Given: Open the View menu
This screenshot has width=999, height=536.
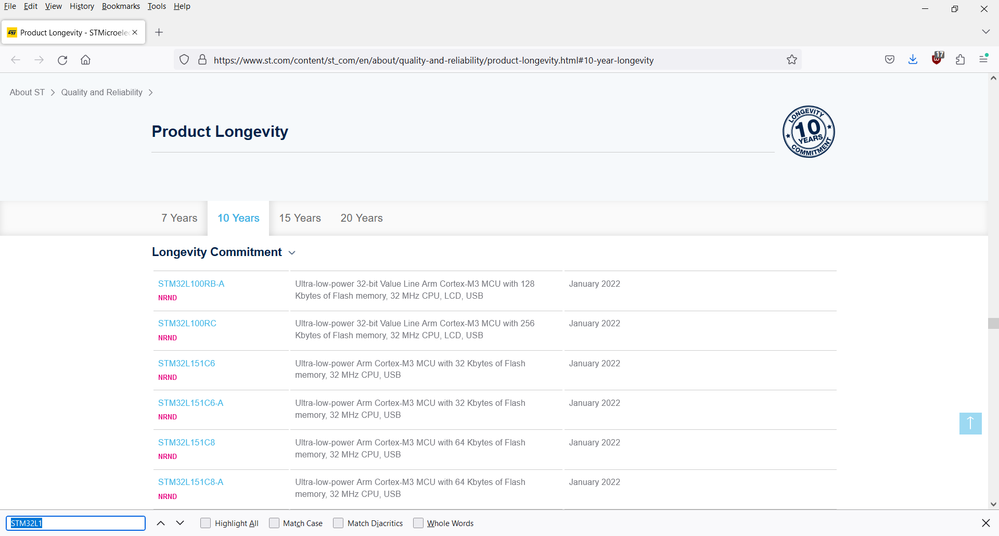Looking at the screenshot, I should pos(53,6).
